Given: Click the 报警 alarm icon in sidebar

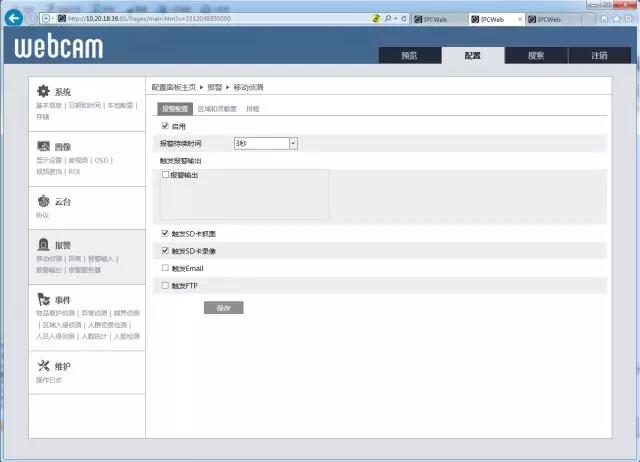Looking at the screenshot, I should point(43,245).
